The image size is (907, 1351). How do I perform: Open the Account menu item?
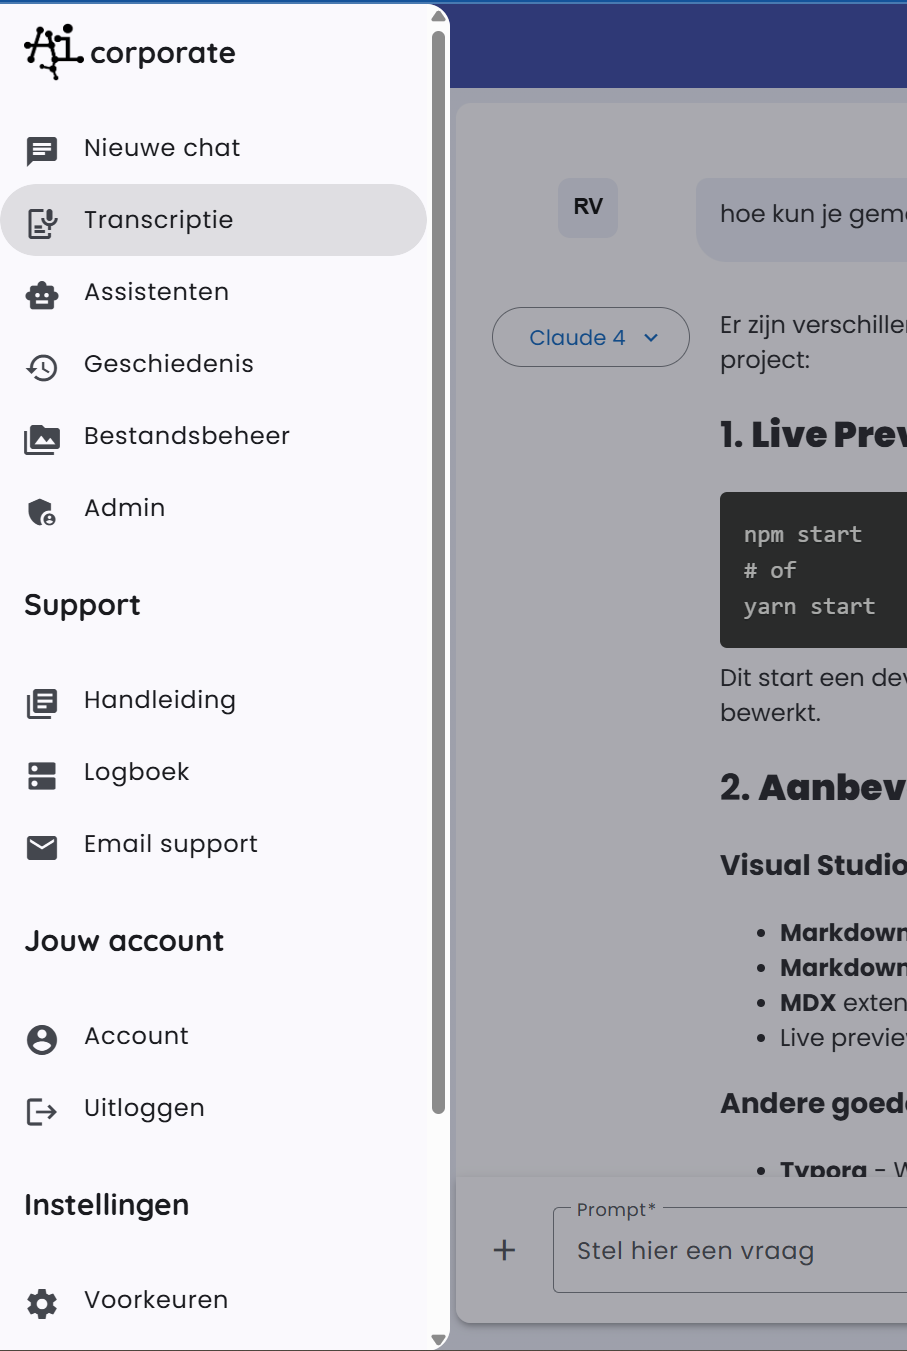(x=136, y=1036)
